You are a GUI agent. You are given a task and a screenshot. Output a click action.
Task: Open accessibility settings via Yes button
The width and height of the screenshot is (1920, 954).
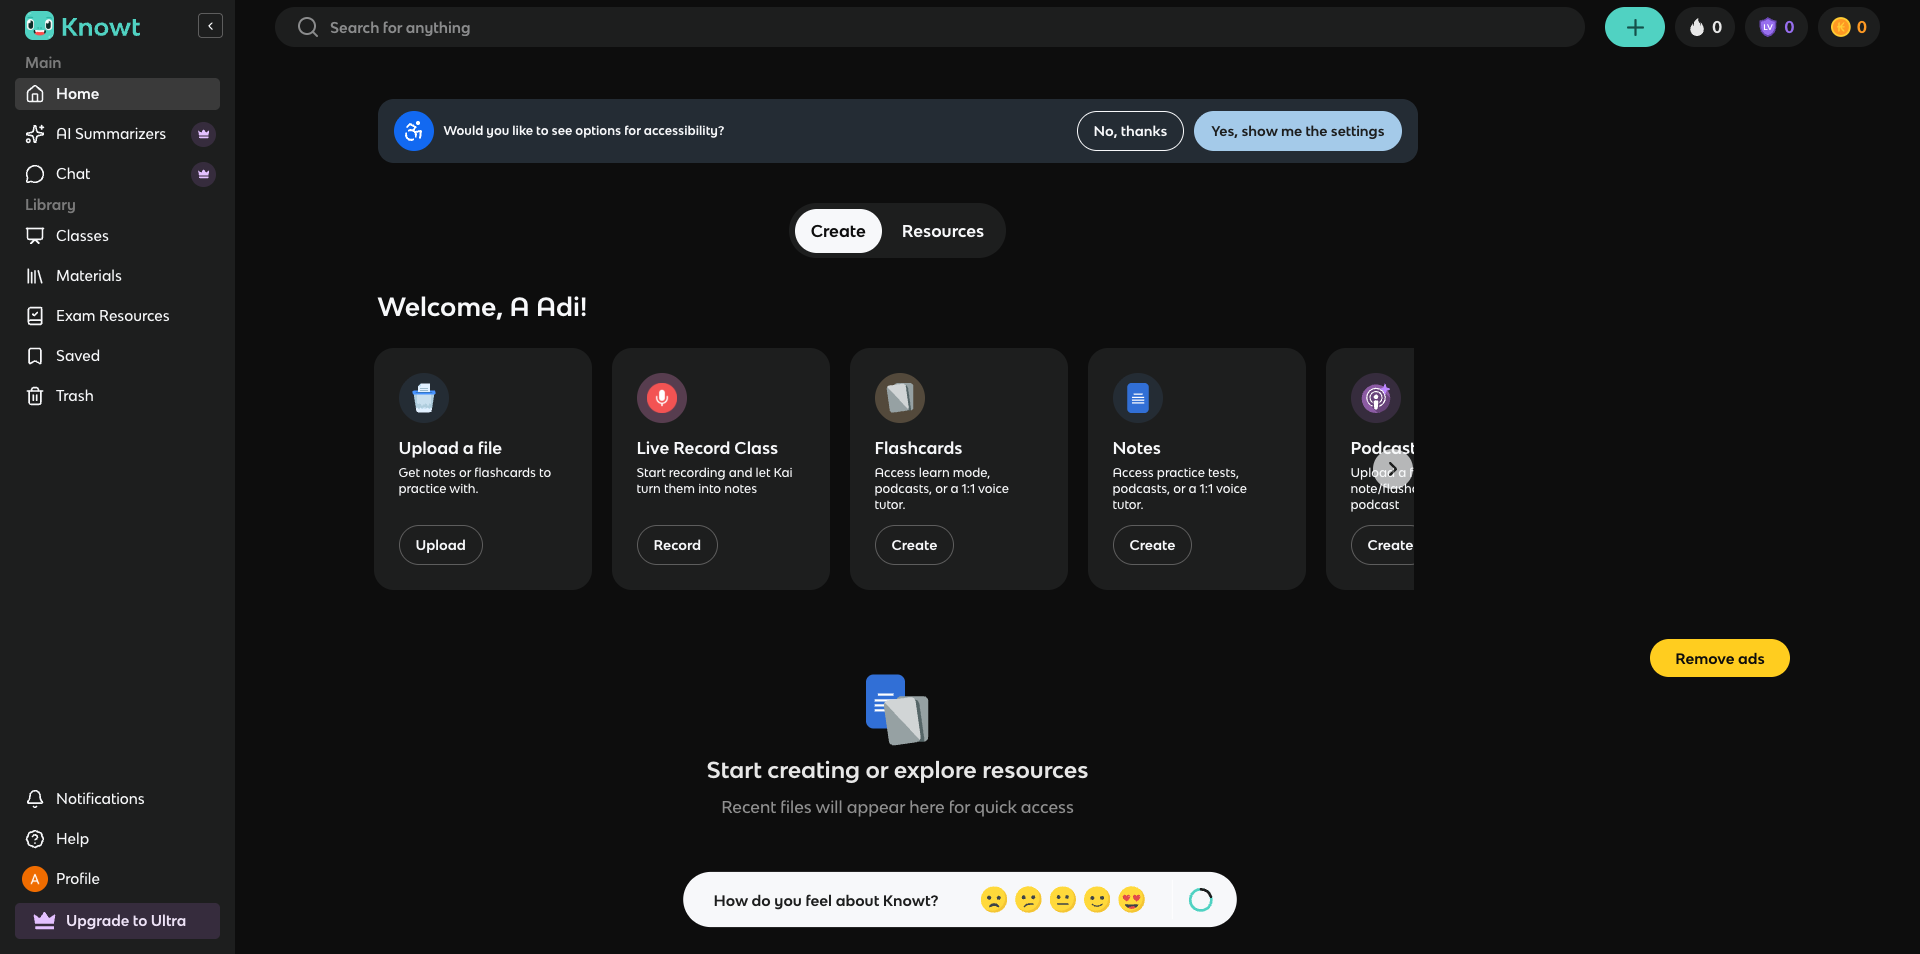pos(1297,131)
